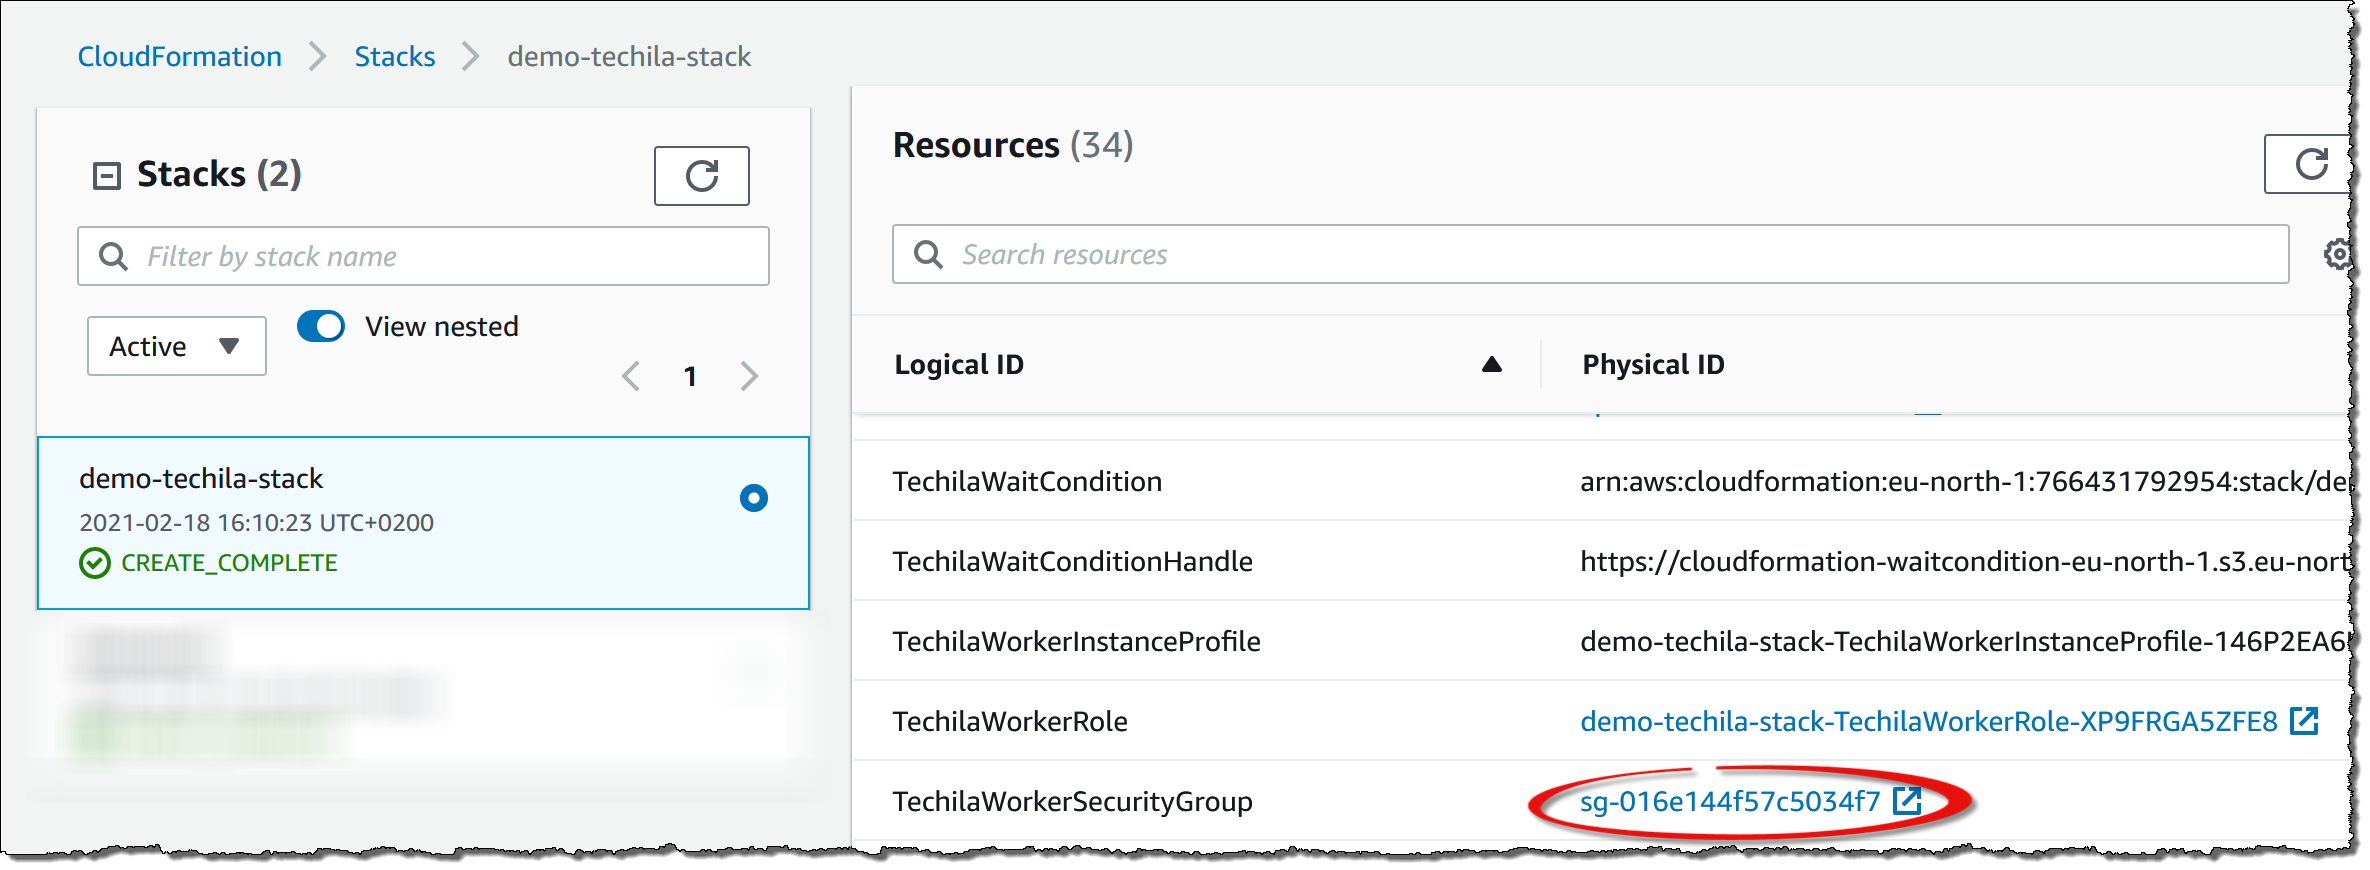The image size is (2370, 870).
Task: Open resources table settings gear
Action: pyautogui.click(x=2336, y=255)
